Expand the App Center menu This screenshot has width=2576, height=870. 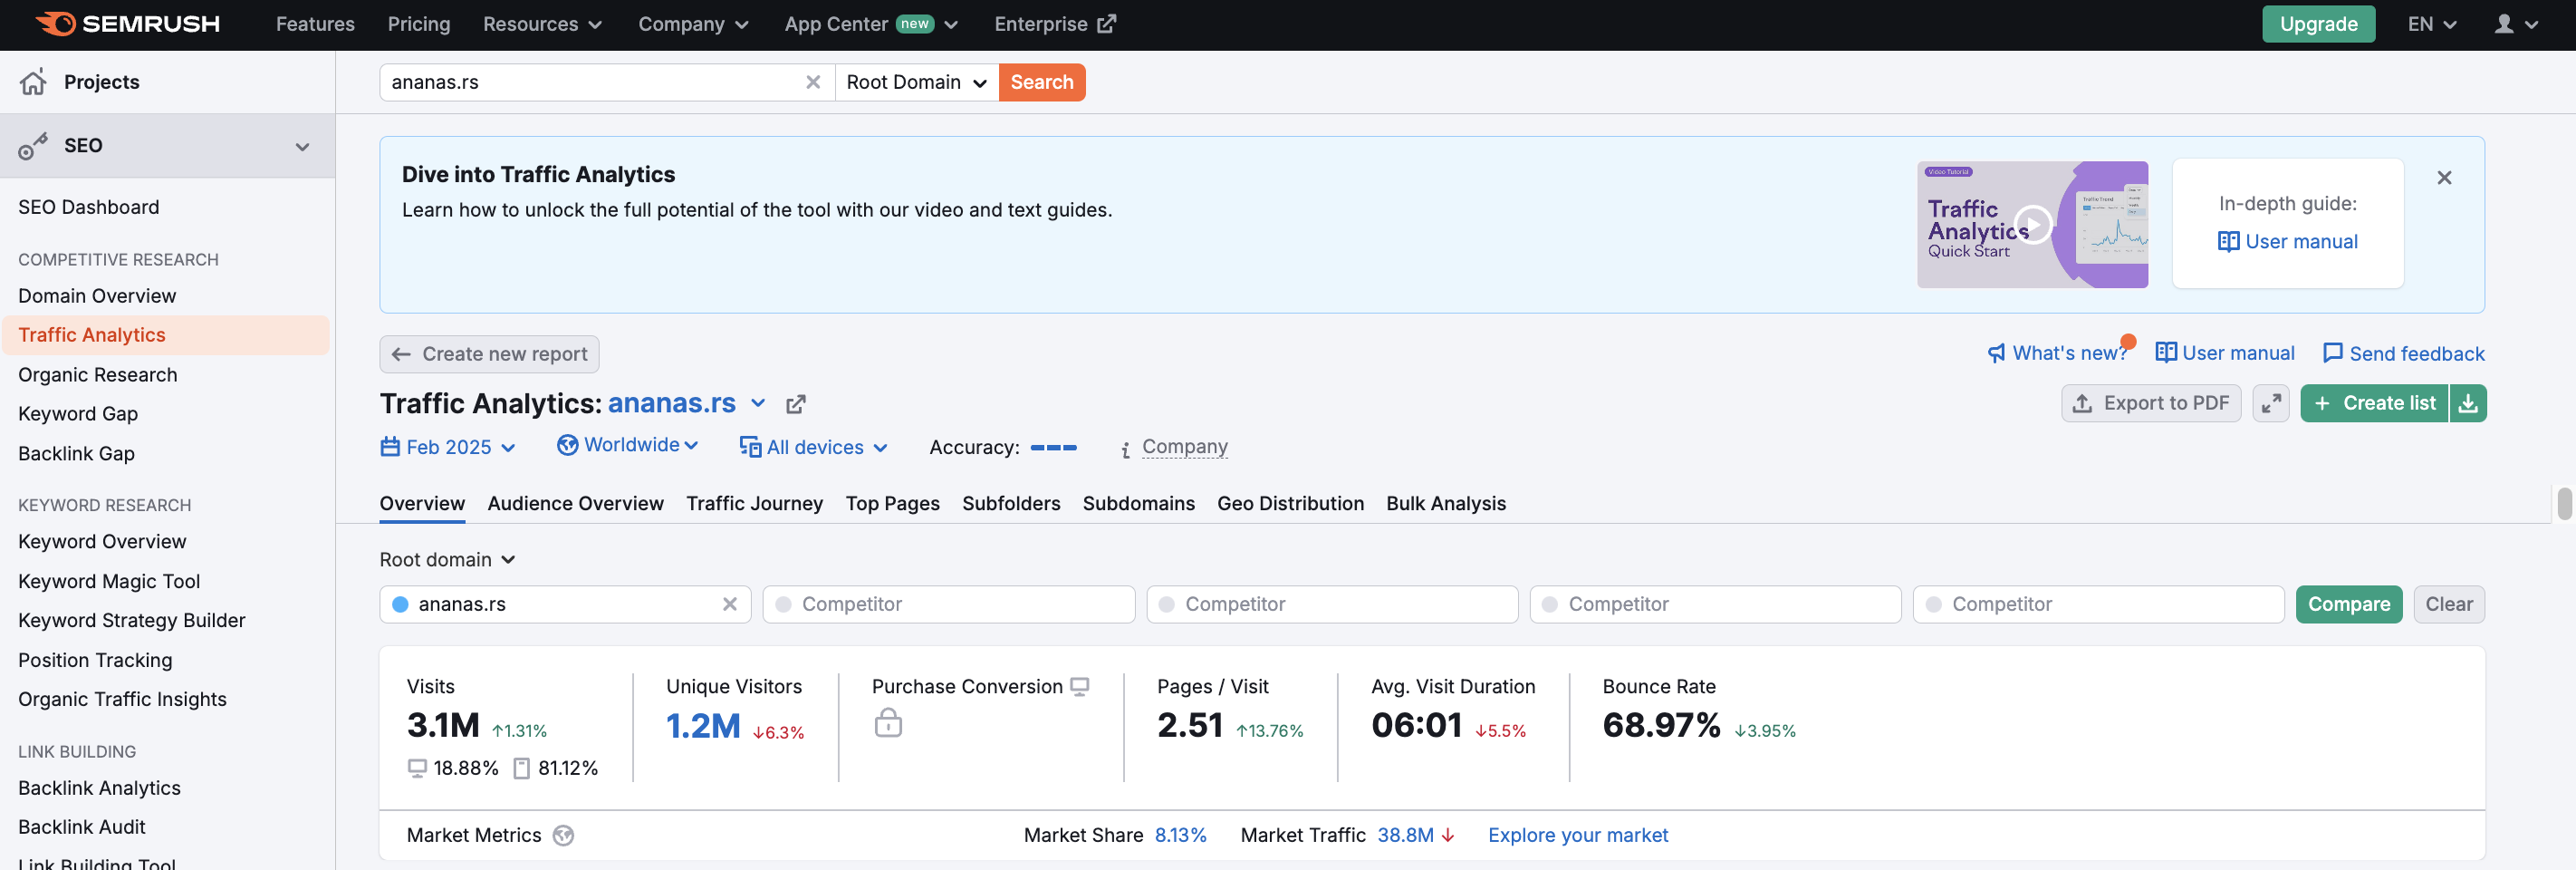(871, 24)
